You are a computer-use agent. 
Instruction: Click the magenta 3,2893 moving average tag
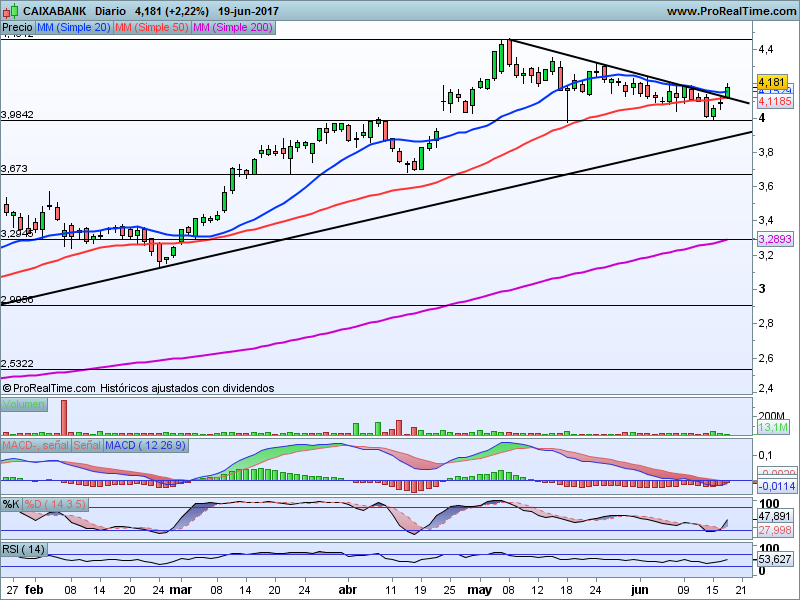pyautogui.click(x=774, y=240)
